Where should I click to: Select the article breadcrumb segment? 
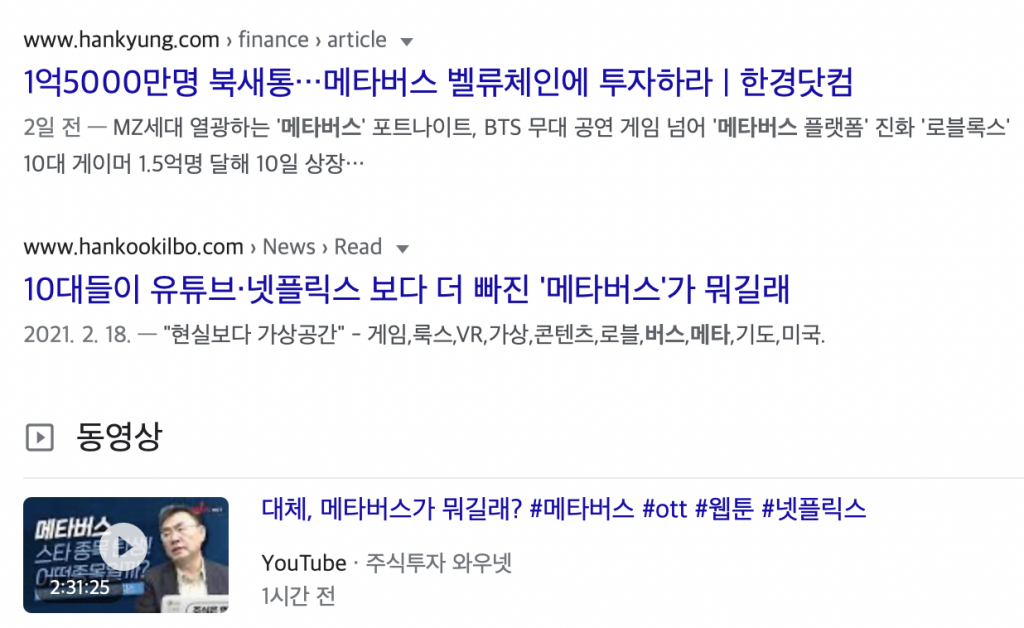coord(357,40)
